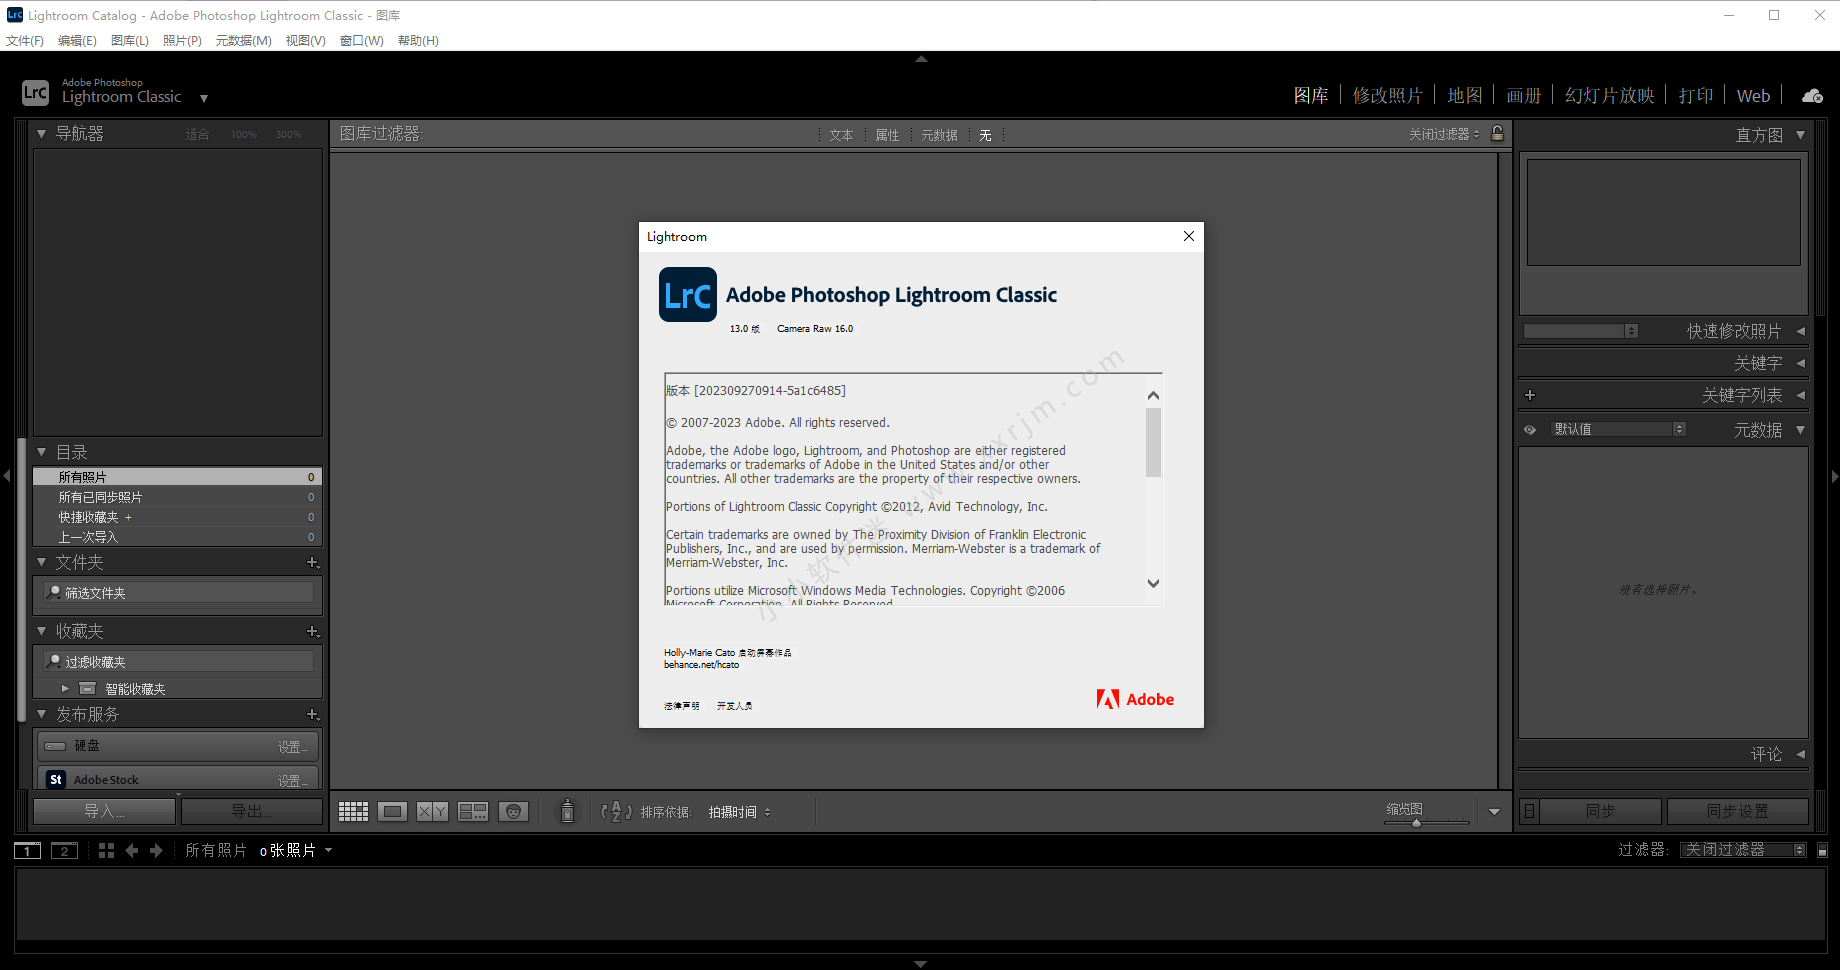
Task: Open 文件(F) menu
Action: point(25,41)
